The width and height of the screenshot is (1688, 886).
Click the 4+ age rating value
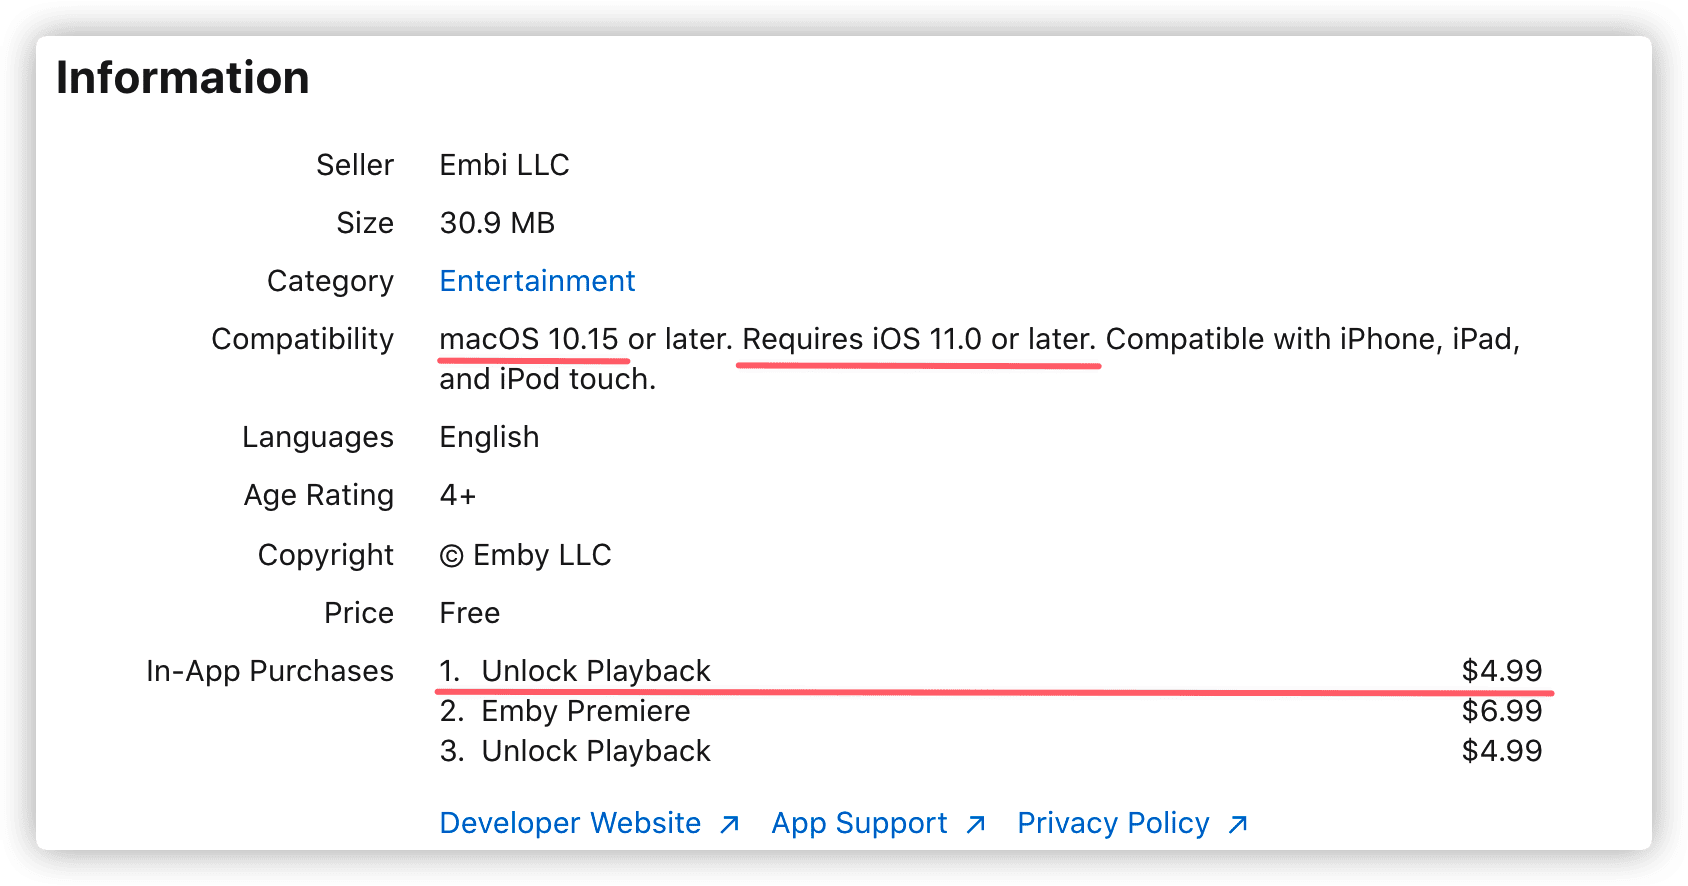pos(458,495)
